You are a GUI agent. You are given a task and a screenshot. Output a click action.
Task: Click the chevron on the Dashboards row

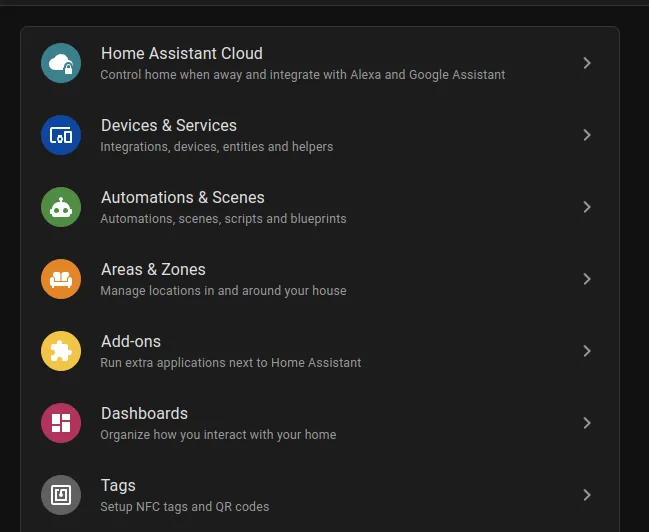tap(587, 423)
